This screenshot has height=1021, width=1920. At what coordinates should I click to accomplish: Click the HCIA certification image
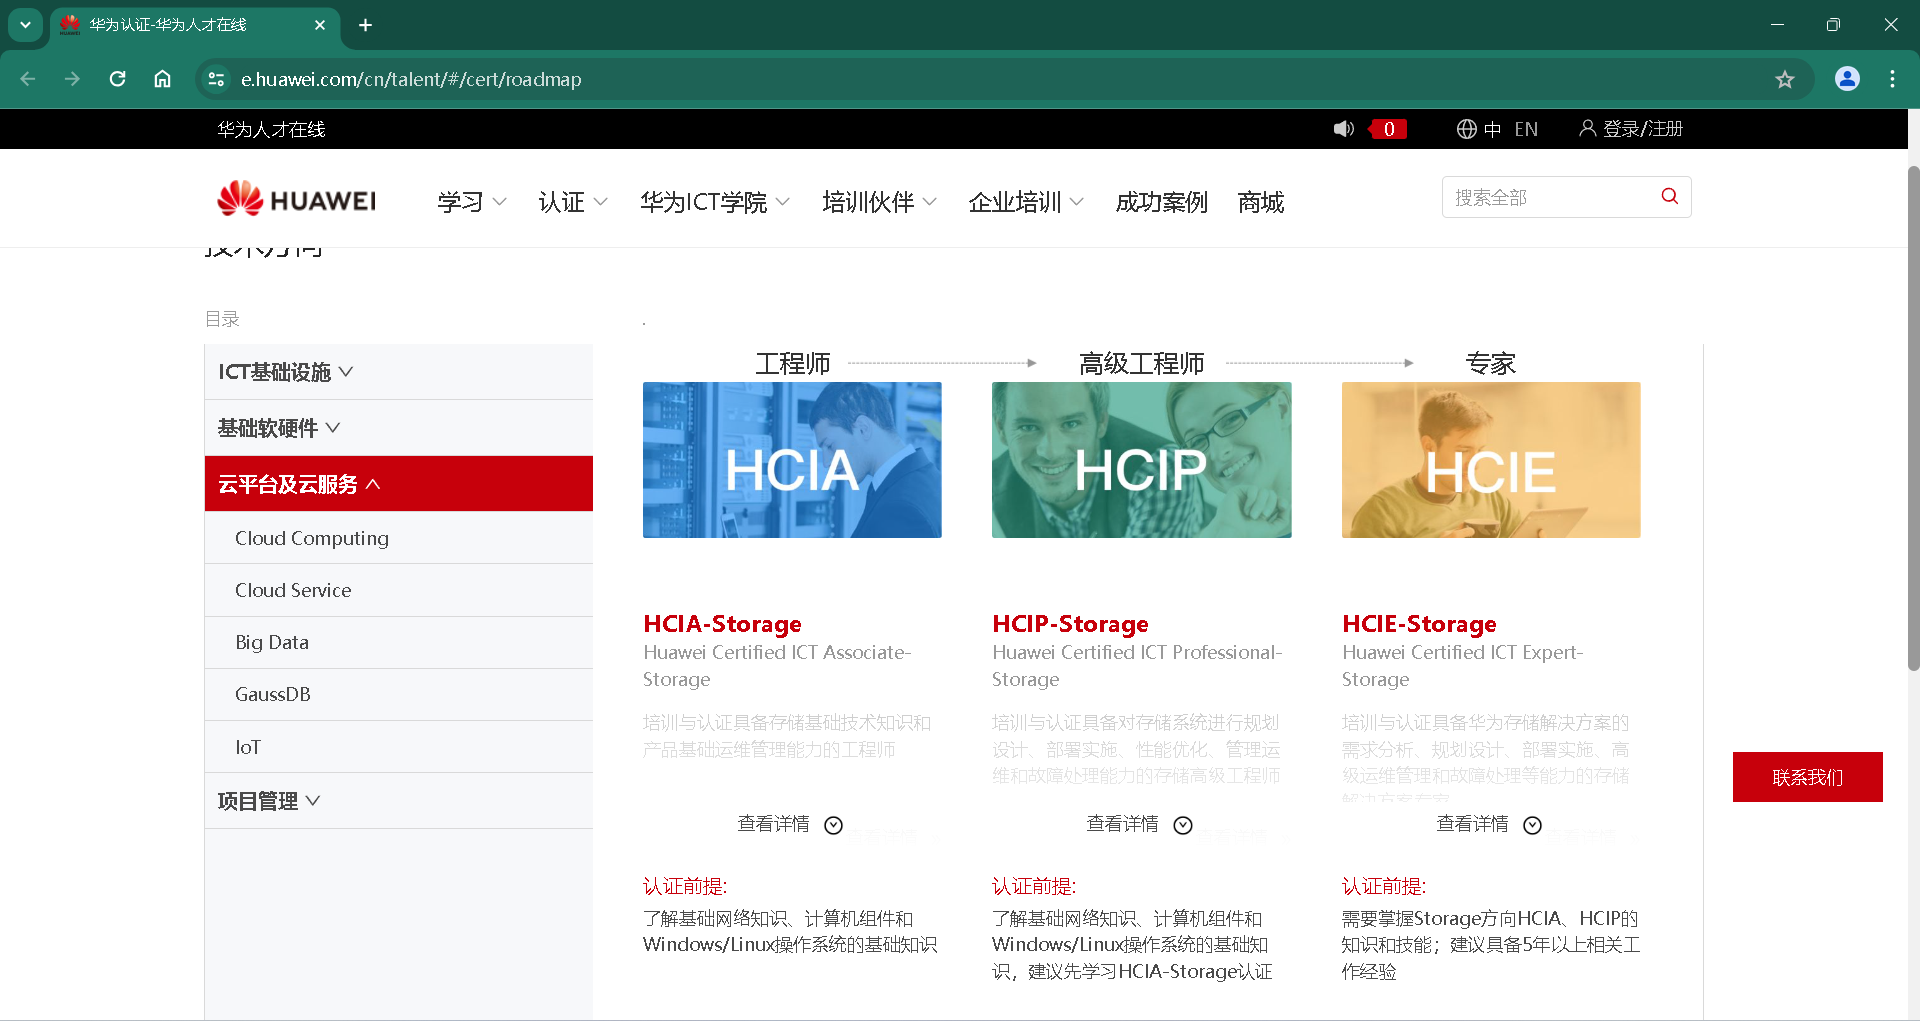coord(792,460)
